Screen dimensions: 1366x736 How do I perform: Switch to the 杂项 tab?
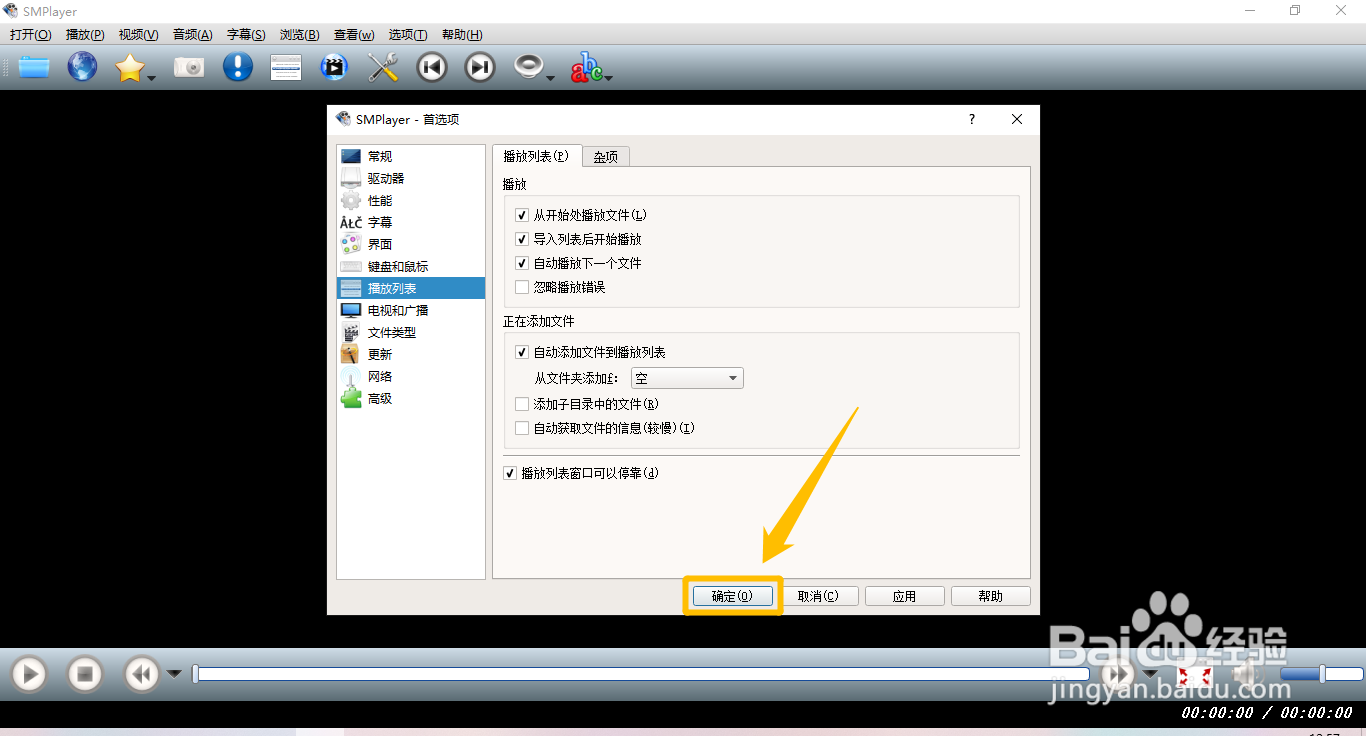coord(605,156)
